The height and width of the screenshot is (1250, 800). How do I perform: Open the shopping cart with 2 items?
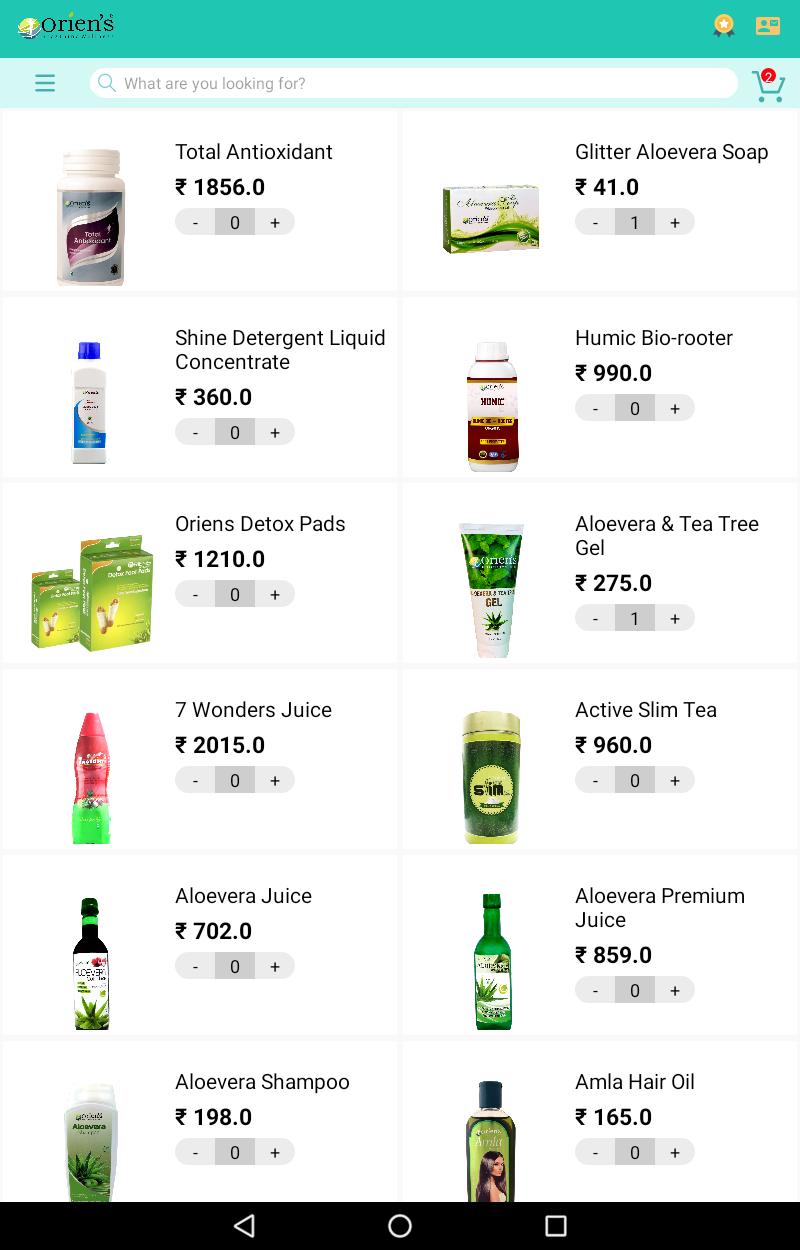(x=768, y=85)
